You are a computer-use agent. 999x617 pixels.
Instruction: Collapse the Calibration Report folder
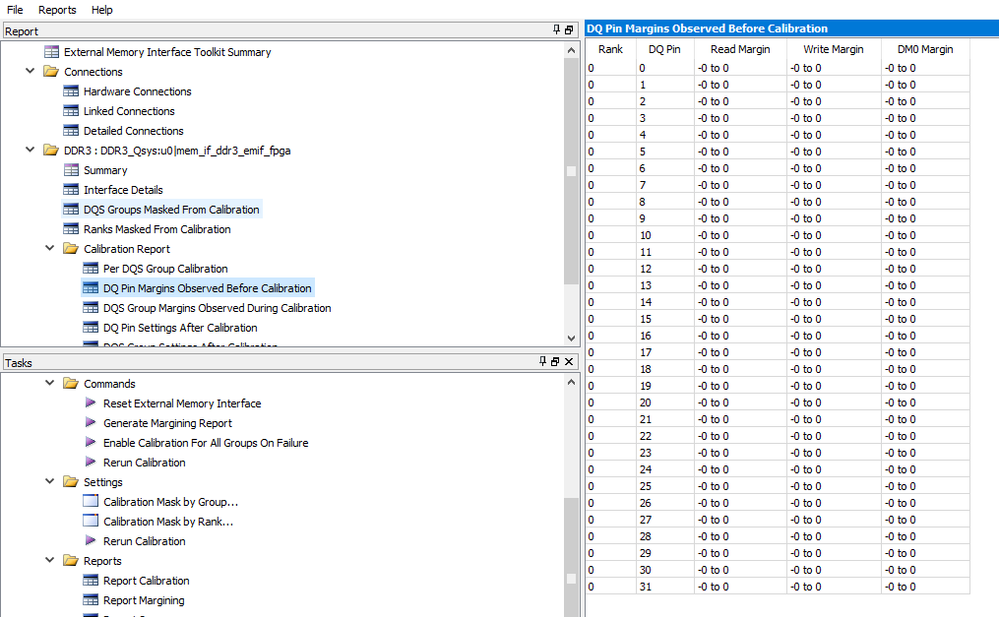[51, 249]
